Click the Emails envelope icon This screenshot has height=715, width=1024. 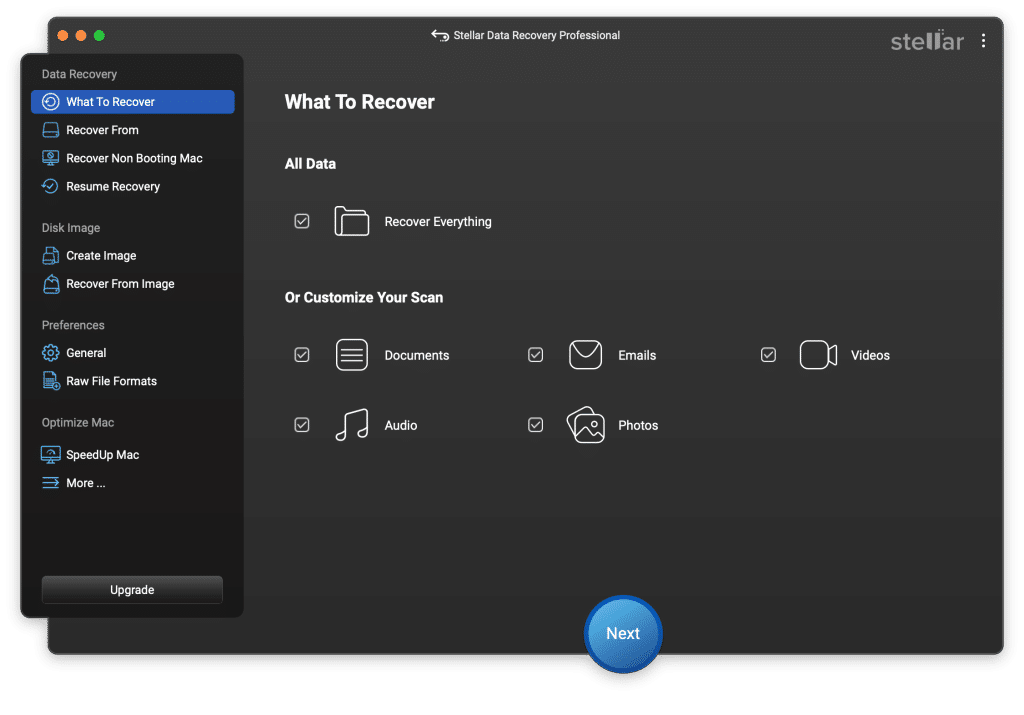point(585,355)
